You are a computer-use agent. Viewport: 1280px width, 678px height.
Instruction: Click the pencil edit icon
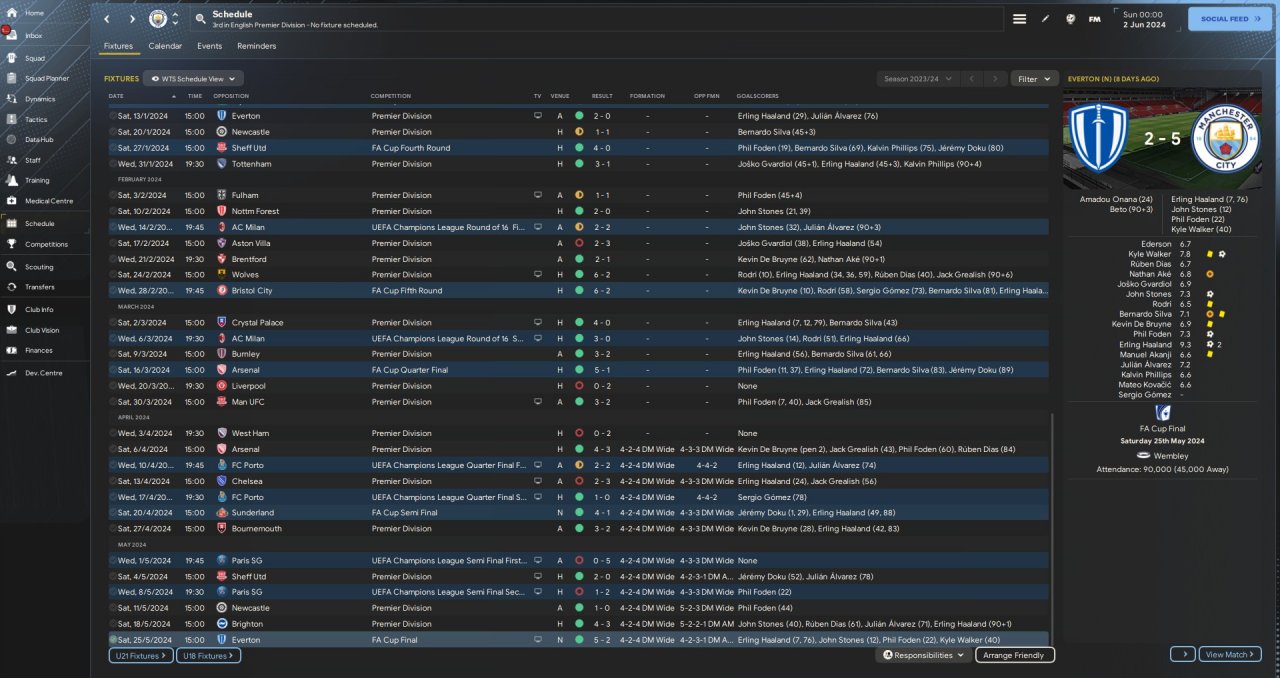pos(1046,19)
